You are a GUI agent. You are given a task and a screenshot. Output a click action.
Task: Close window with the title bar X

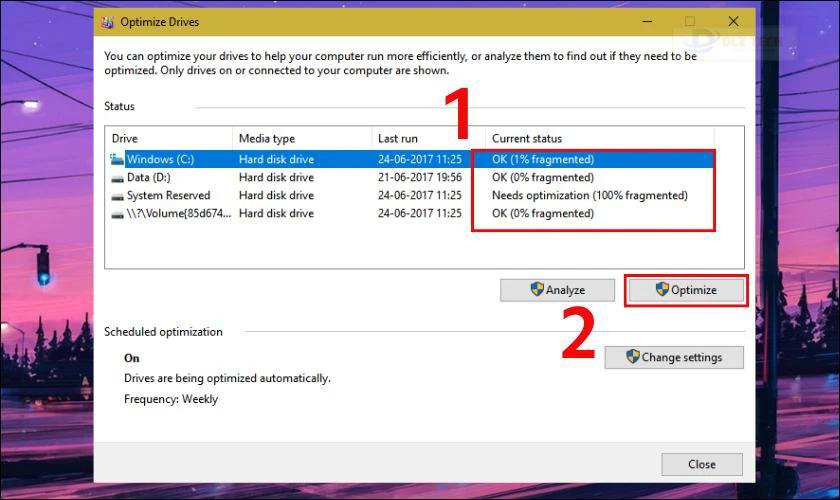point(733,22)
